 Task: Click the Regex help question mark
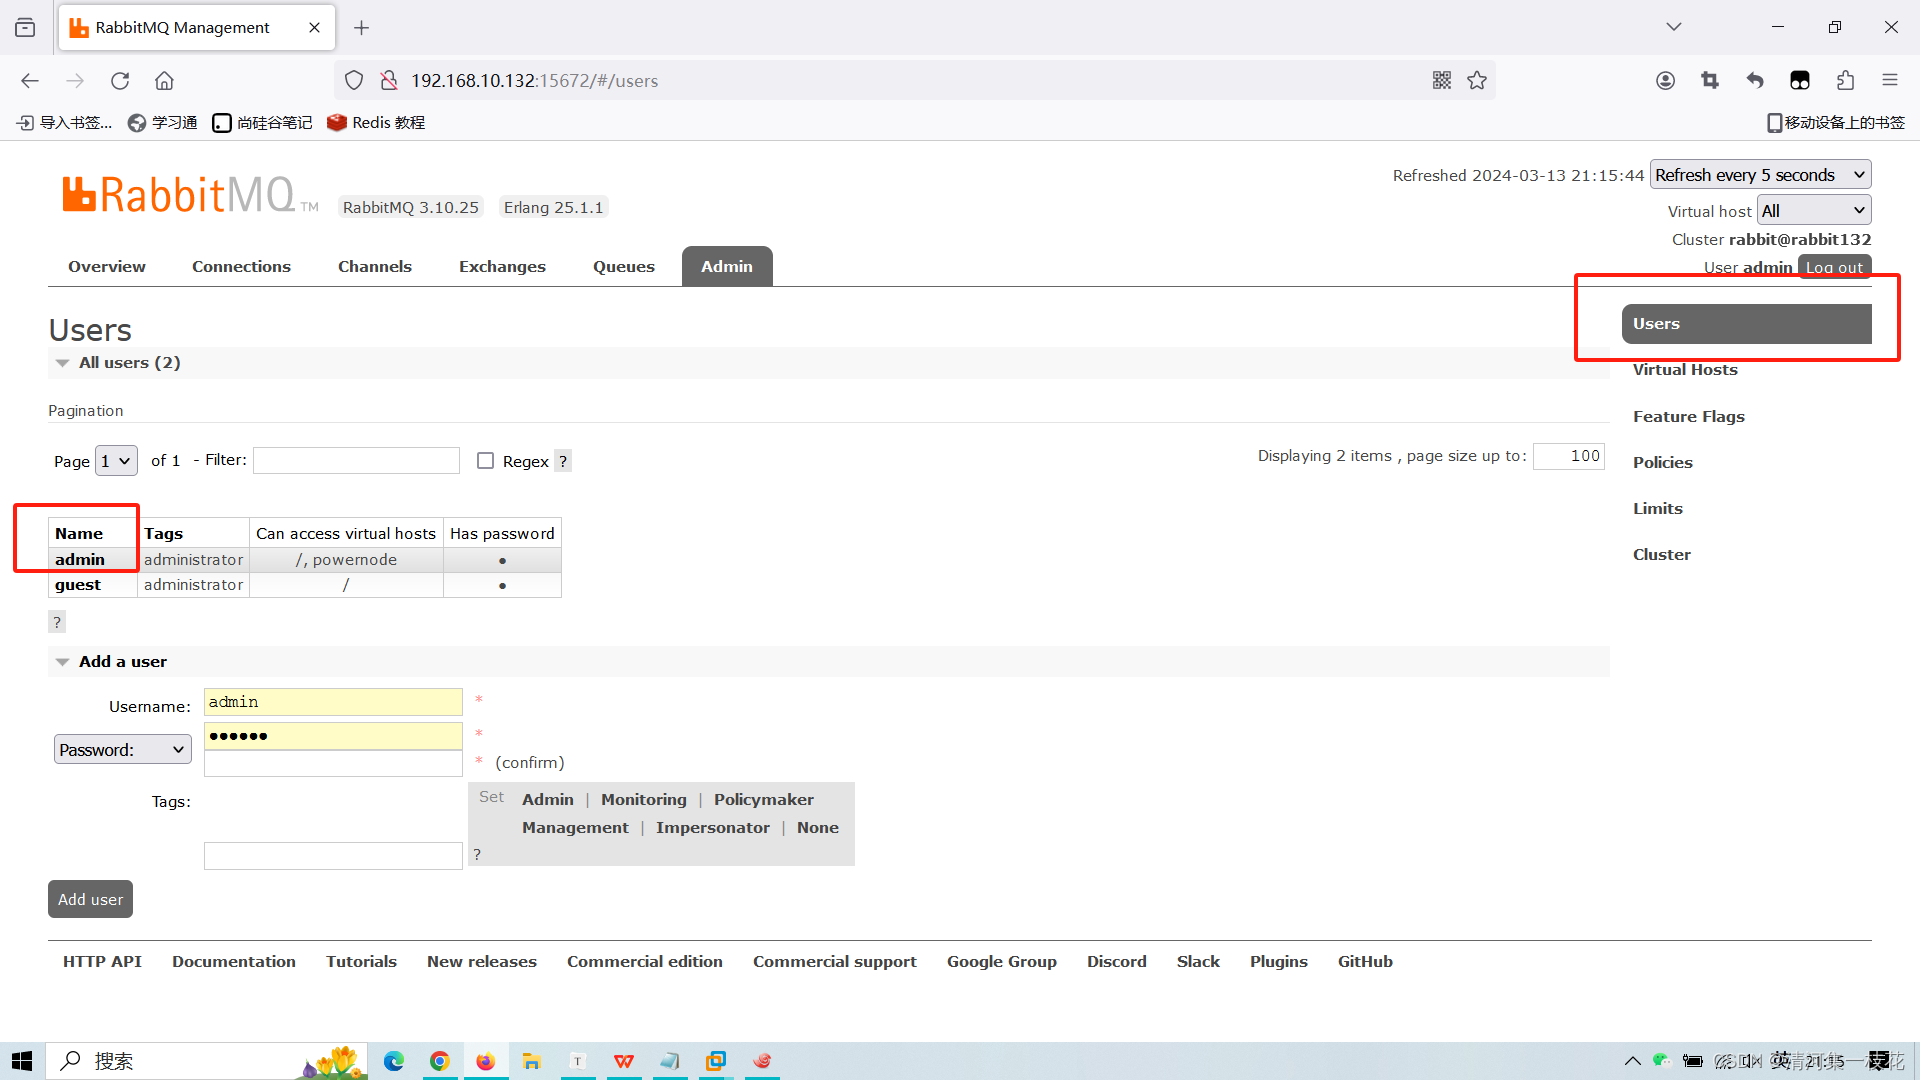point(563,461)
